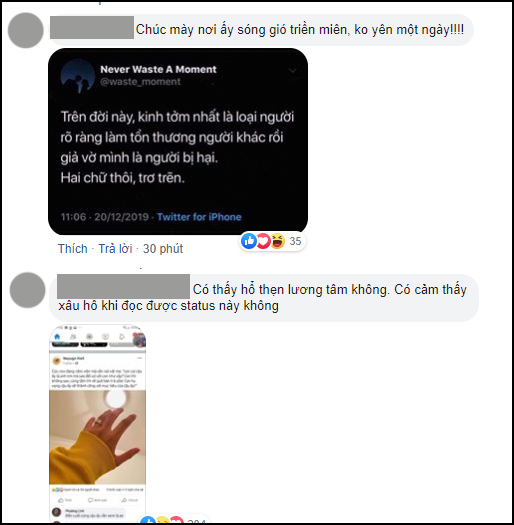Open the 30 phút timestamp
The image size is (514, 525).
163,249
